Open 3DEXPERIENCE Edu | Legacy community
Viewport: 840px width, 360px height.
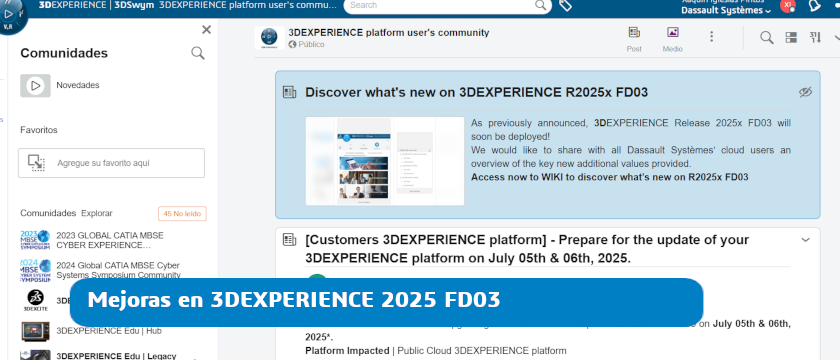tap(116, 356)
